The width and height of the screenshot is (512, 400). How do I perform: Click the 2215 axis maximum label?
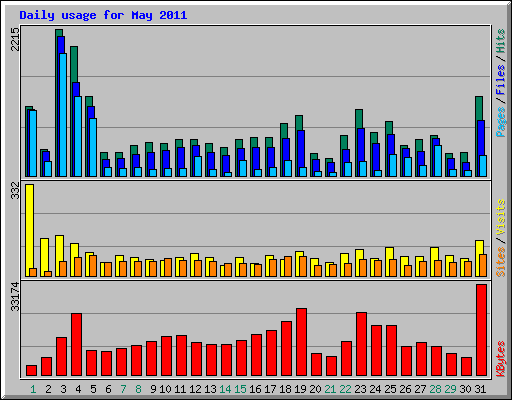pos(15,39)
